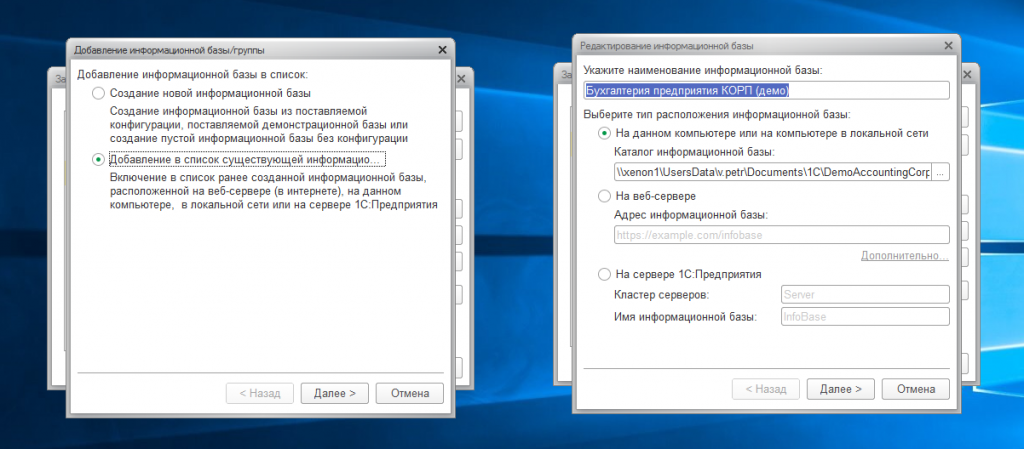This screenshot has width=1024, height=449.
Task: Click Далее in the Редактирование dialog
Action: [840, 389]
